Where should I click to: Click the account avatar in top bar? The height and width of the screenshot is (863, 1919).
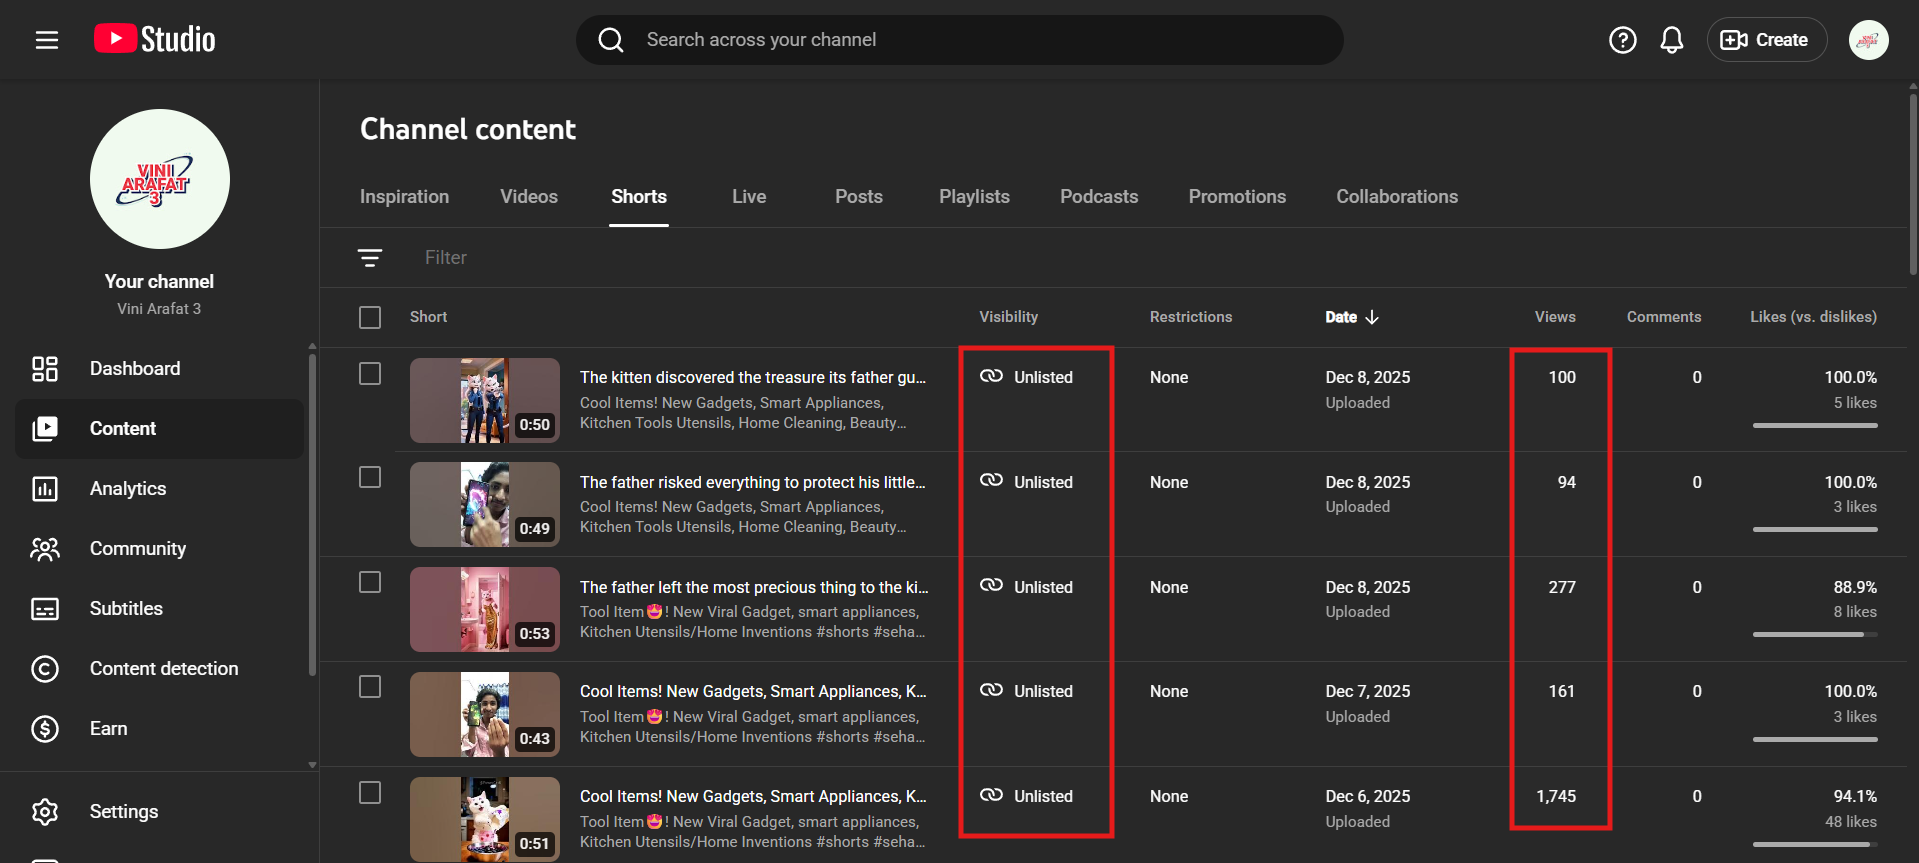(1868, 40)
